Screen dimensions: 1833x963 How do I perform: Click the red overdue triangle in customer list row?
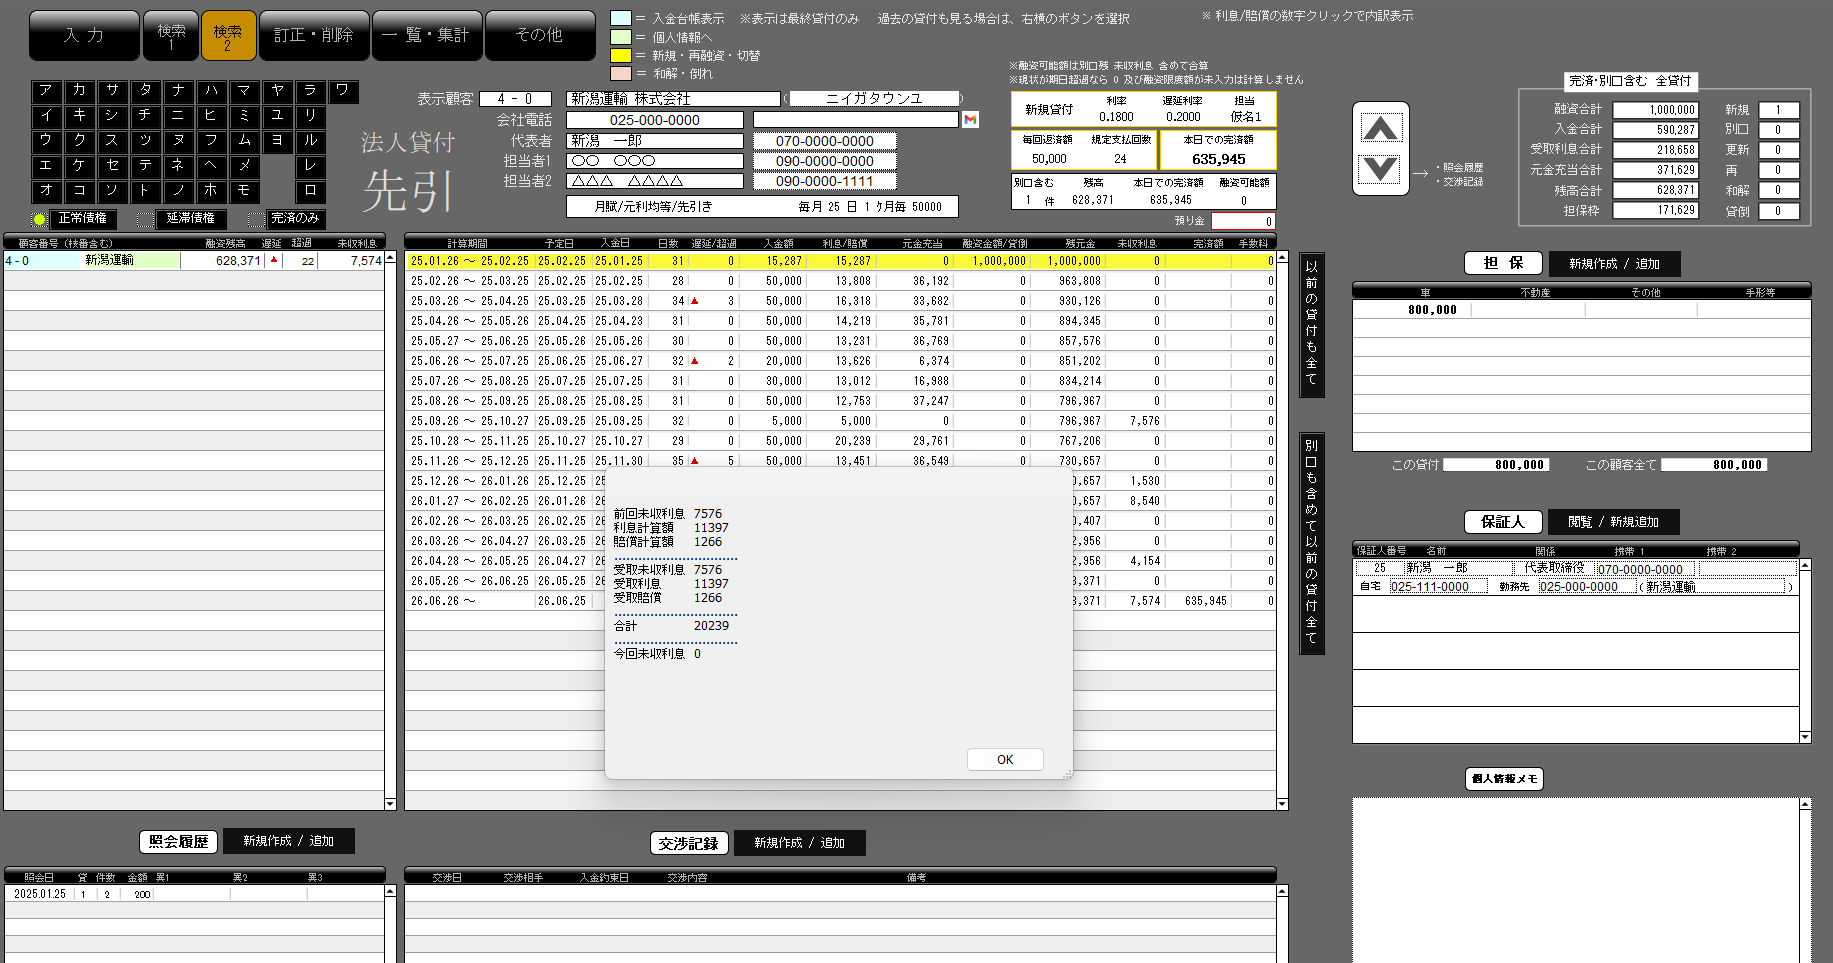point(274,260)
